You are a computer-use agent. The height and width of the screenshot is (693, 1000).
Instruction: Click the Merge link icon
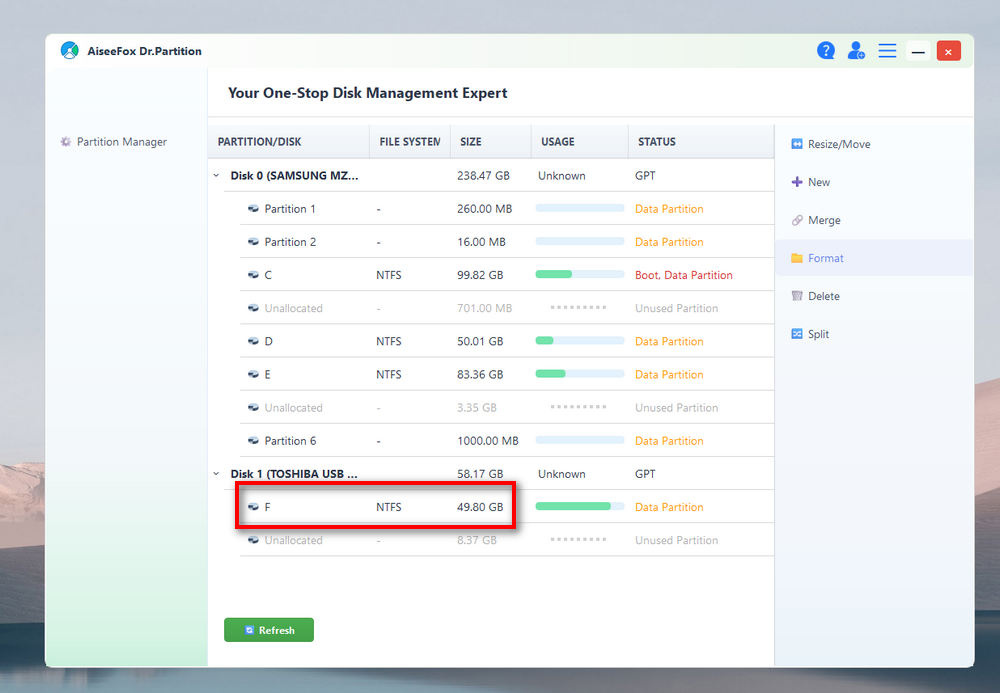coord(797,220)
